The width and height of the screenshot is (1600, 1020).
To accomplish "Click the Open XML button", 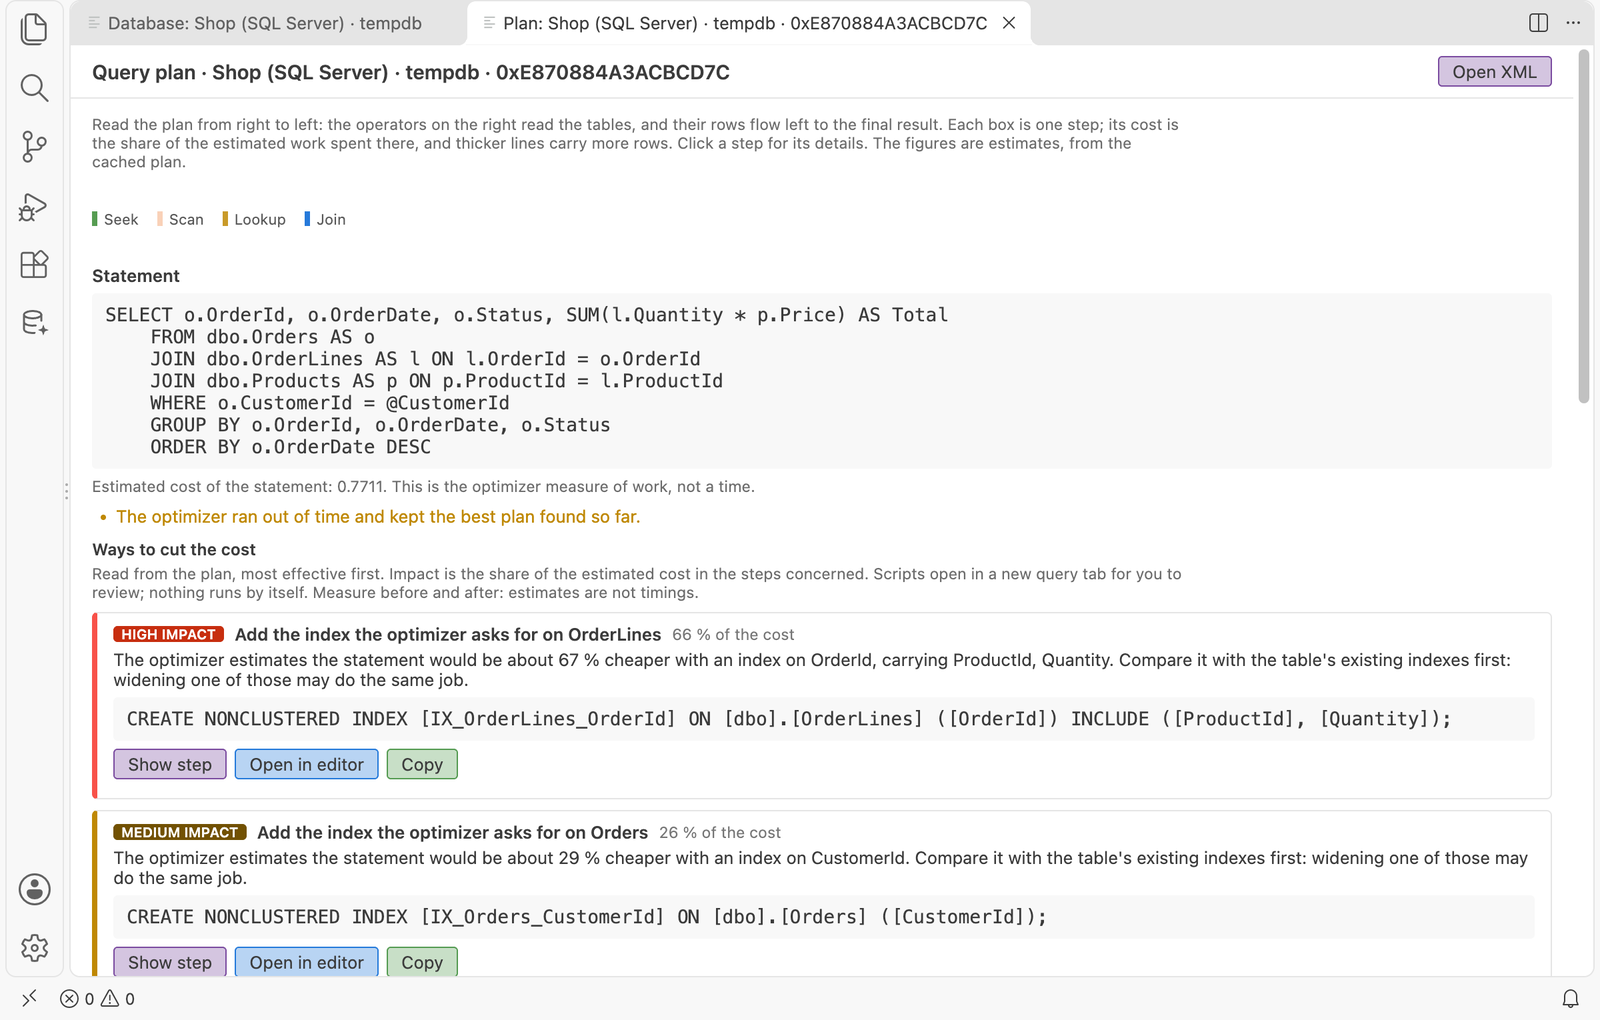I will pyautogui.click(x=1494, y=72).
